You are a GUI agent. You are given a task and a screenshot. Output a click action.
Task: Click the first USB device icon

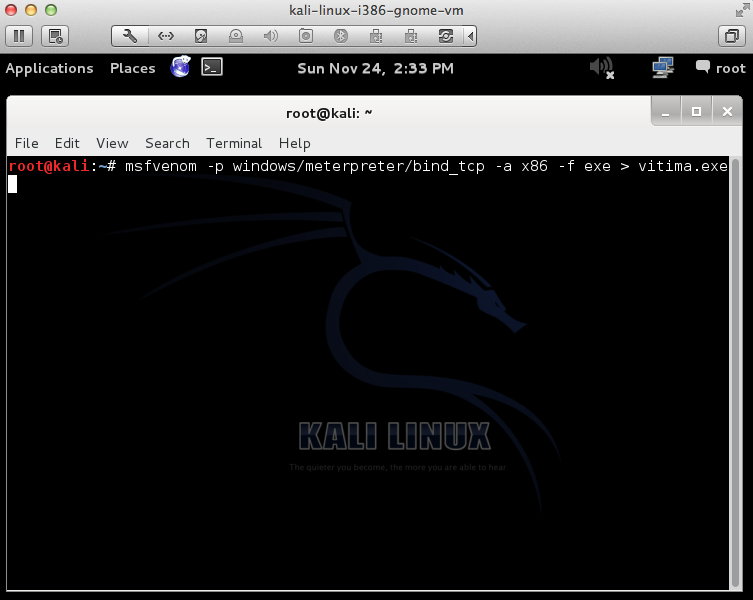coord(376,36)
